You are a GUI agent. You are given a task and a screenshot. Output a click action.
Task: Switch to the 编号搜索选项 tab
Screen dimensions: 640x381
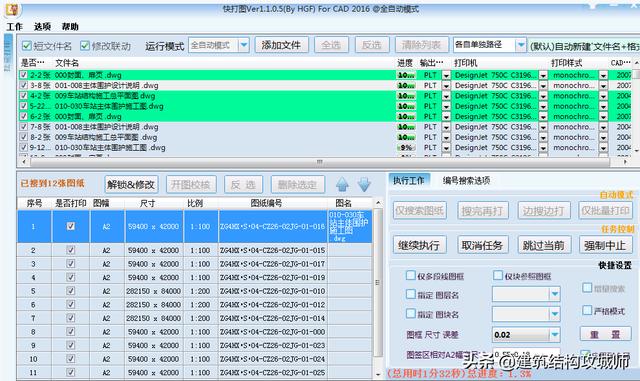click(466, 180)
